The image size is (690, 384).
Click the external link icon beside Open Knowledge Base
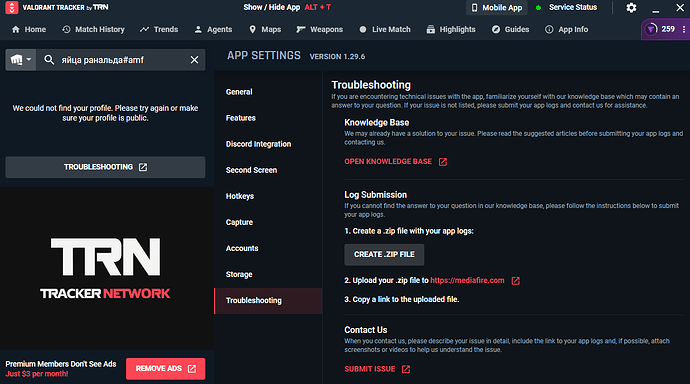(x=443, y=162)
